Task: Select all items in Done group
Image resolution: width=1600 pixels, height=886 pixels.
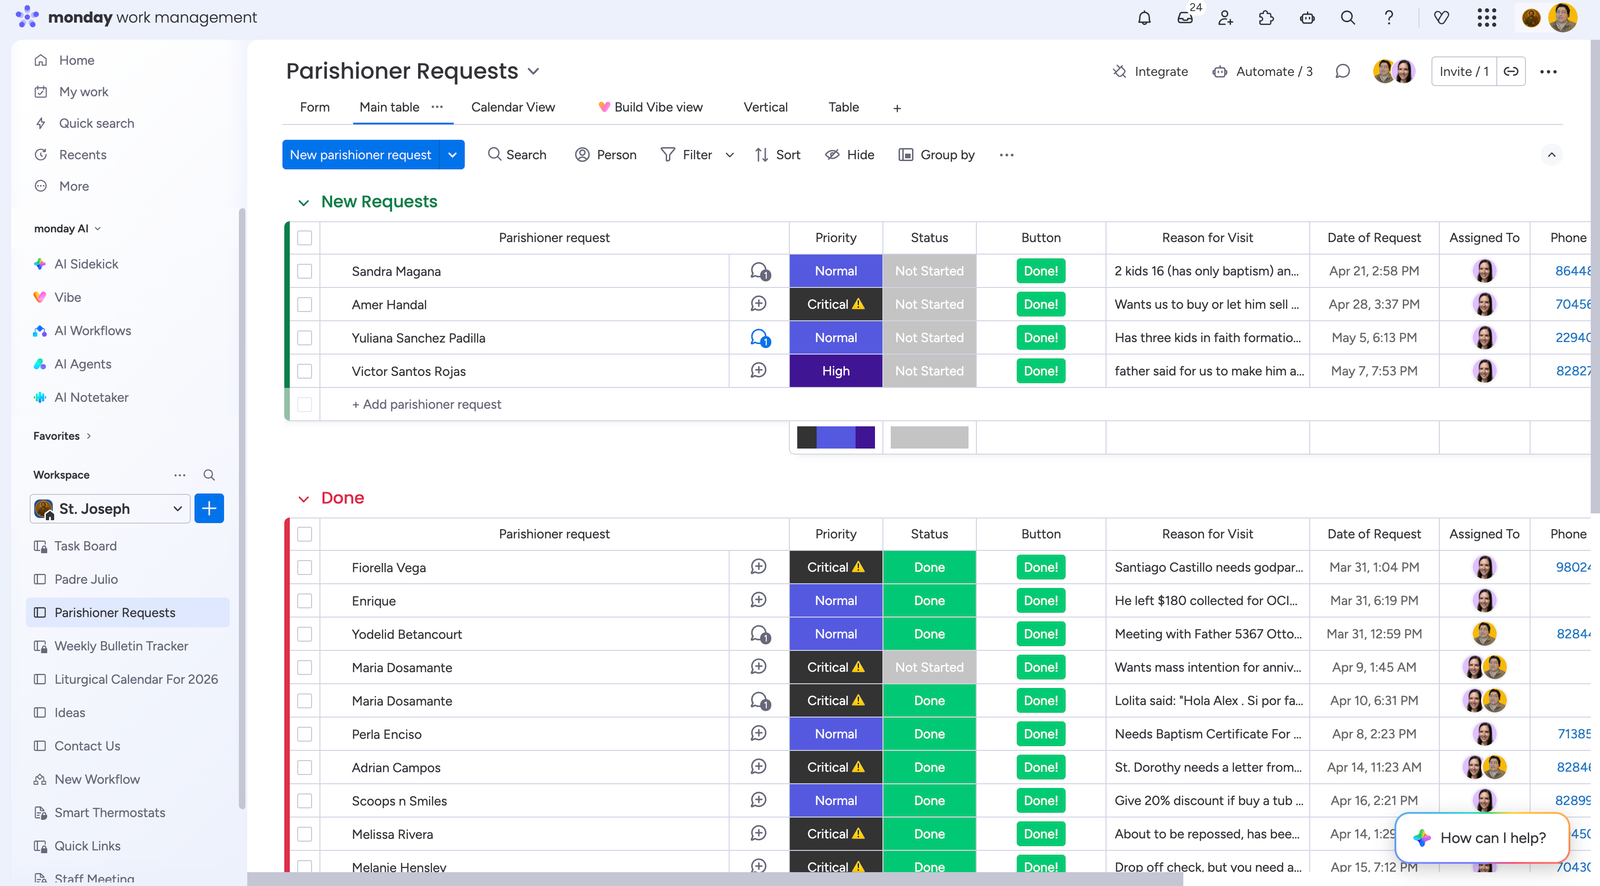Action: [x=305, y=534]
